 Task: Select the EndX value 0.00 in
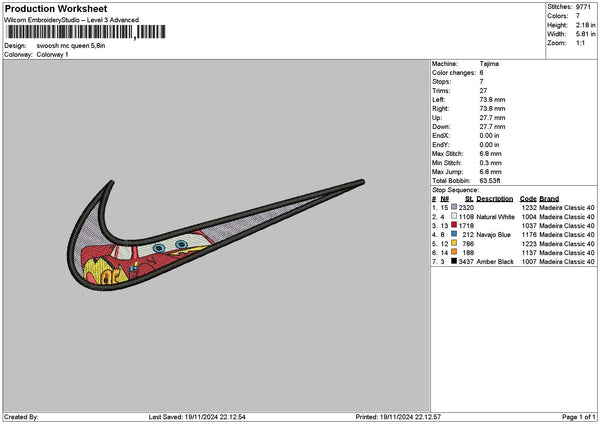[489, 136]
